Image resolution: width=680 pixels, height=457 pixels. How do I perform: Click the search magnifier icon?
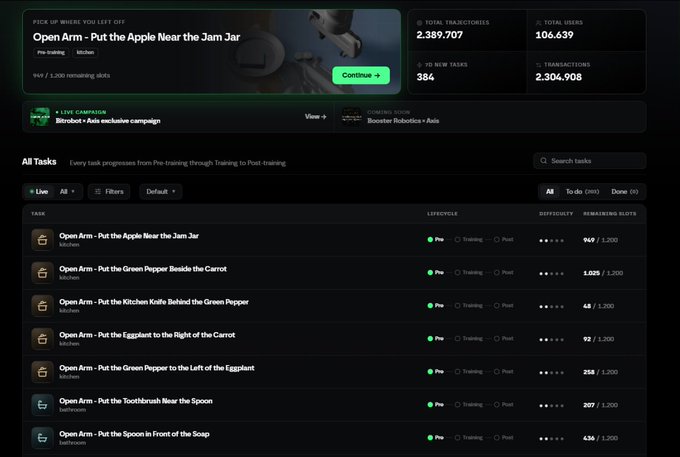543,161
